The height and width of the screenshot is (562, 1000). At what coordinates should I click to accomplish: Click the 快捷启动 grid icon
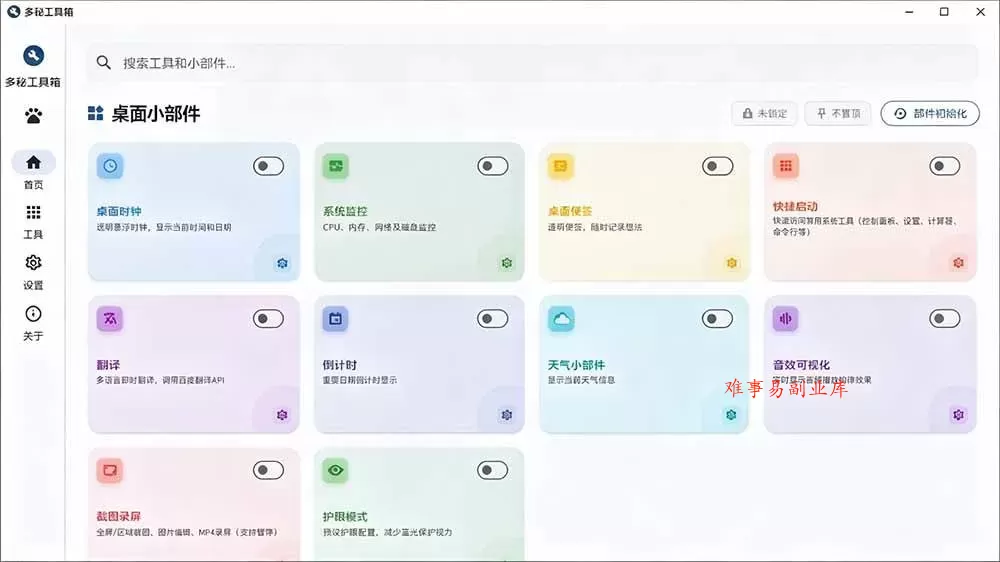786,166
